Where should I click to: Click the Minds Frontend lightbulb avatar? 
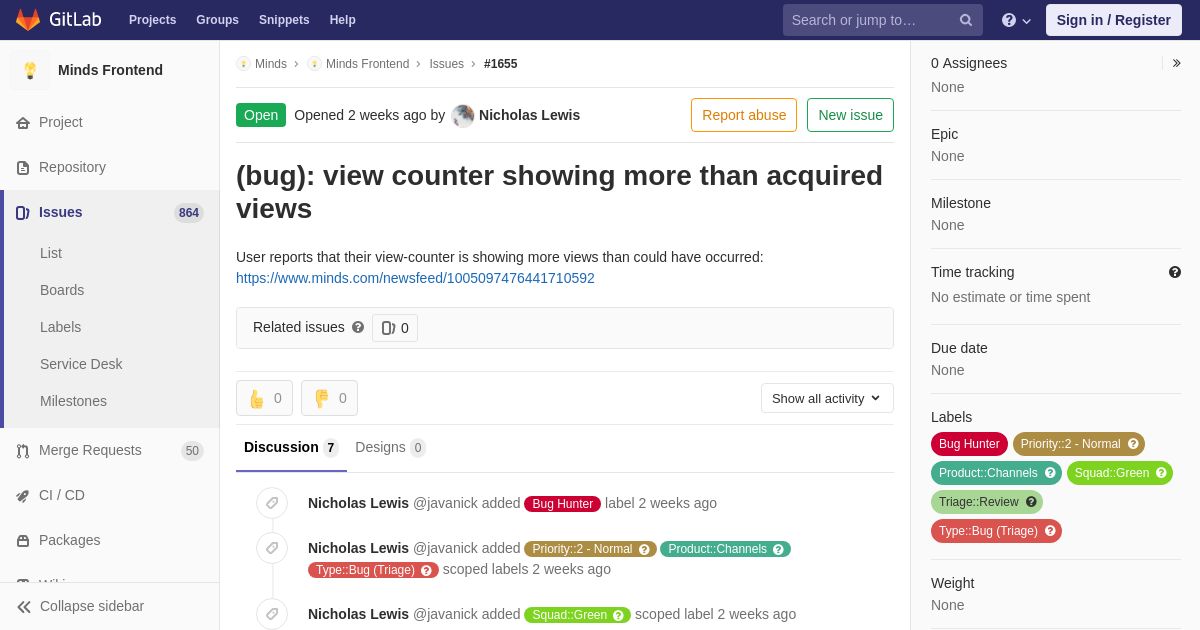point(30,70)
